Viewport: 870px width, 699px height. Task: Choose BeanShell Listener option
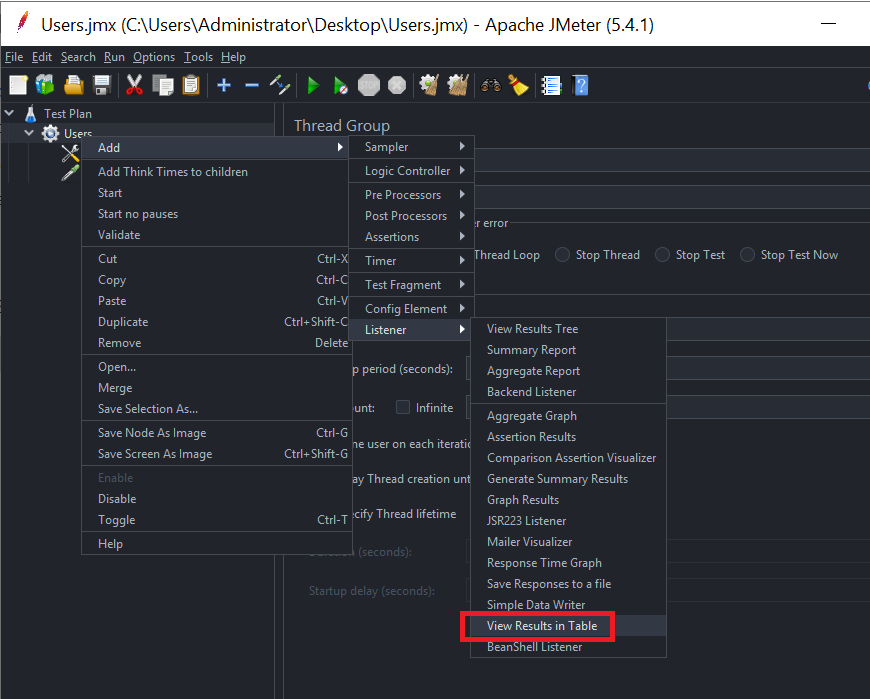(568, 647)
